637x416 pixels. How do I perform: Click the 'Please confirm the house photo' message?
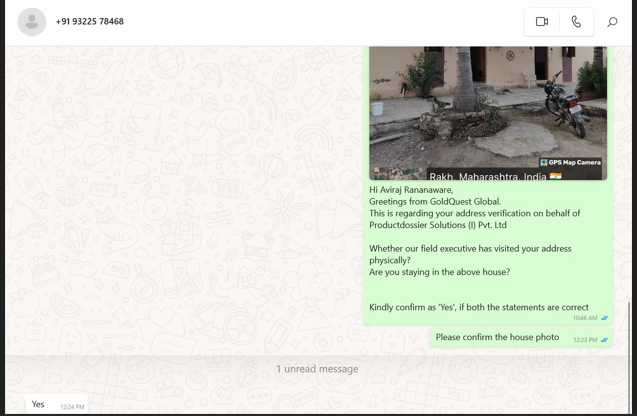497,337
